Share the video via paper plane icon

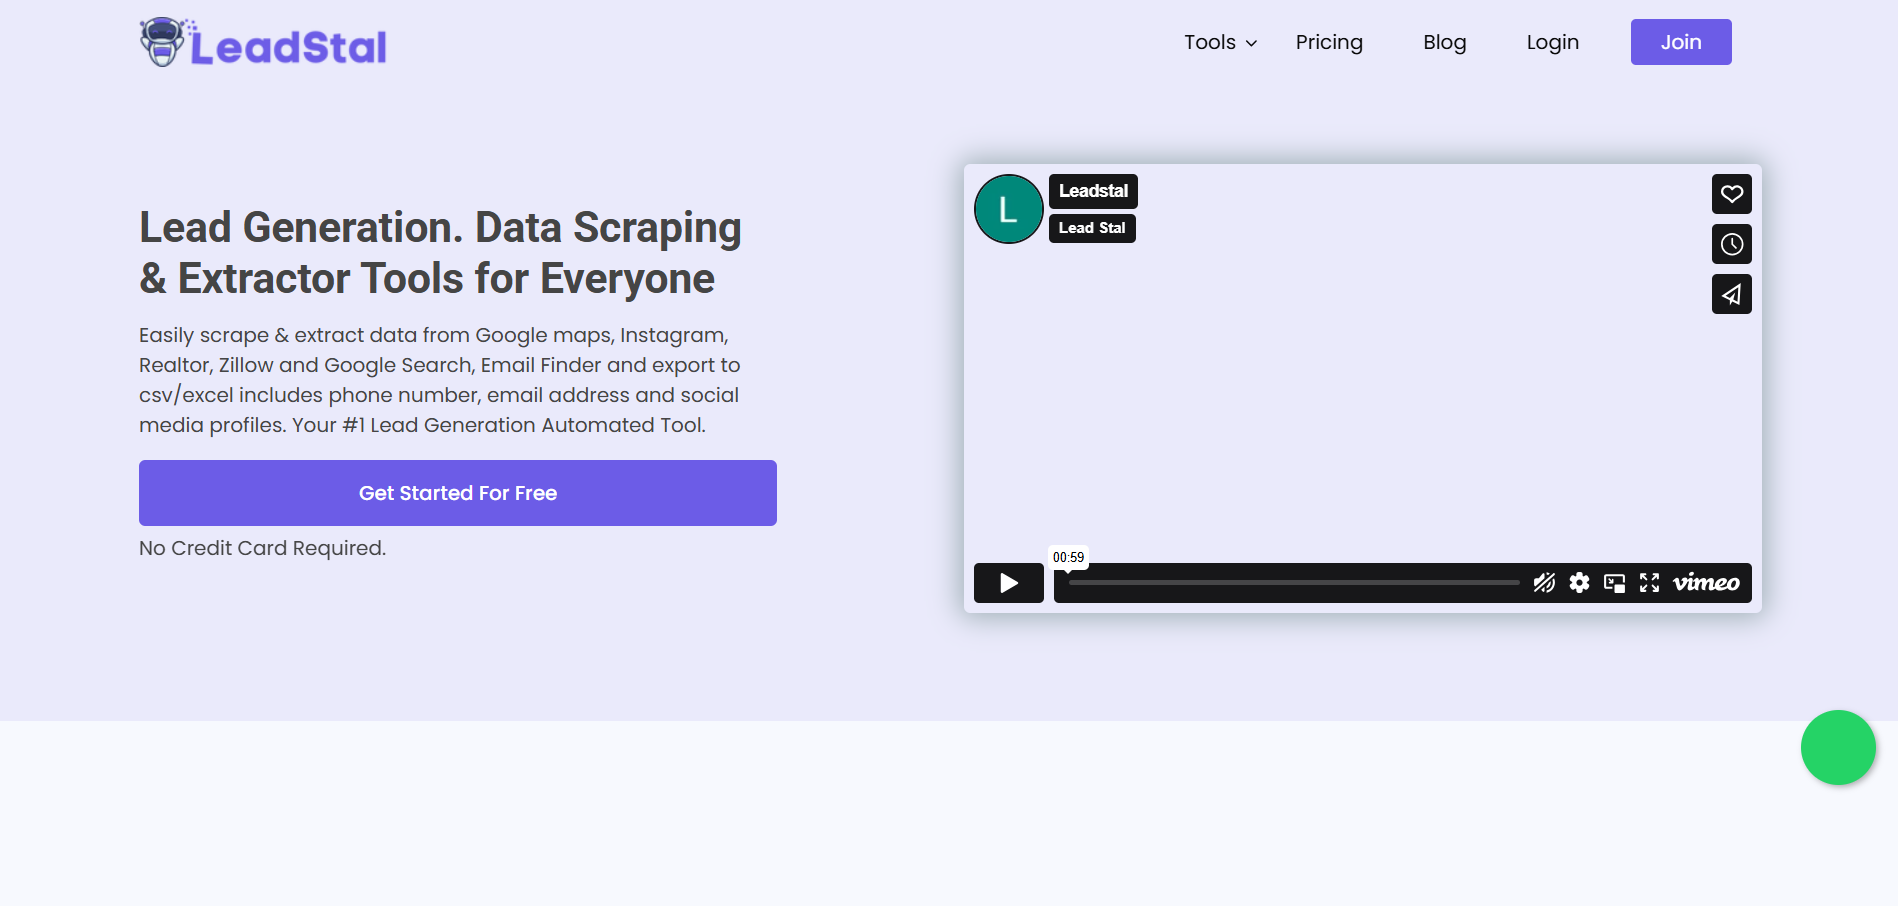tap(1731, 294)
